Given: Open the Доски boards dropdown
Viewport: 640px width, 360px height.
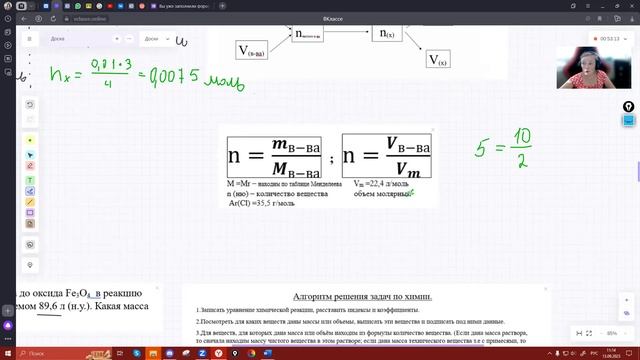Looking at the screenshot, I should point(157,39).
